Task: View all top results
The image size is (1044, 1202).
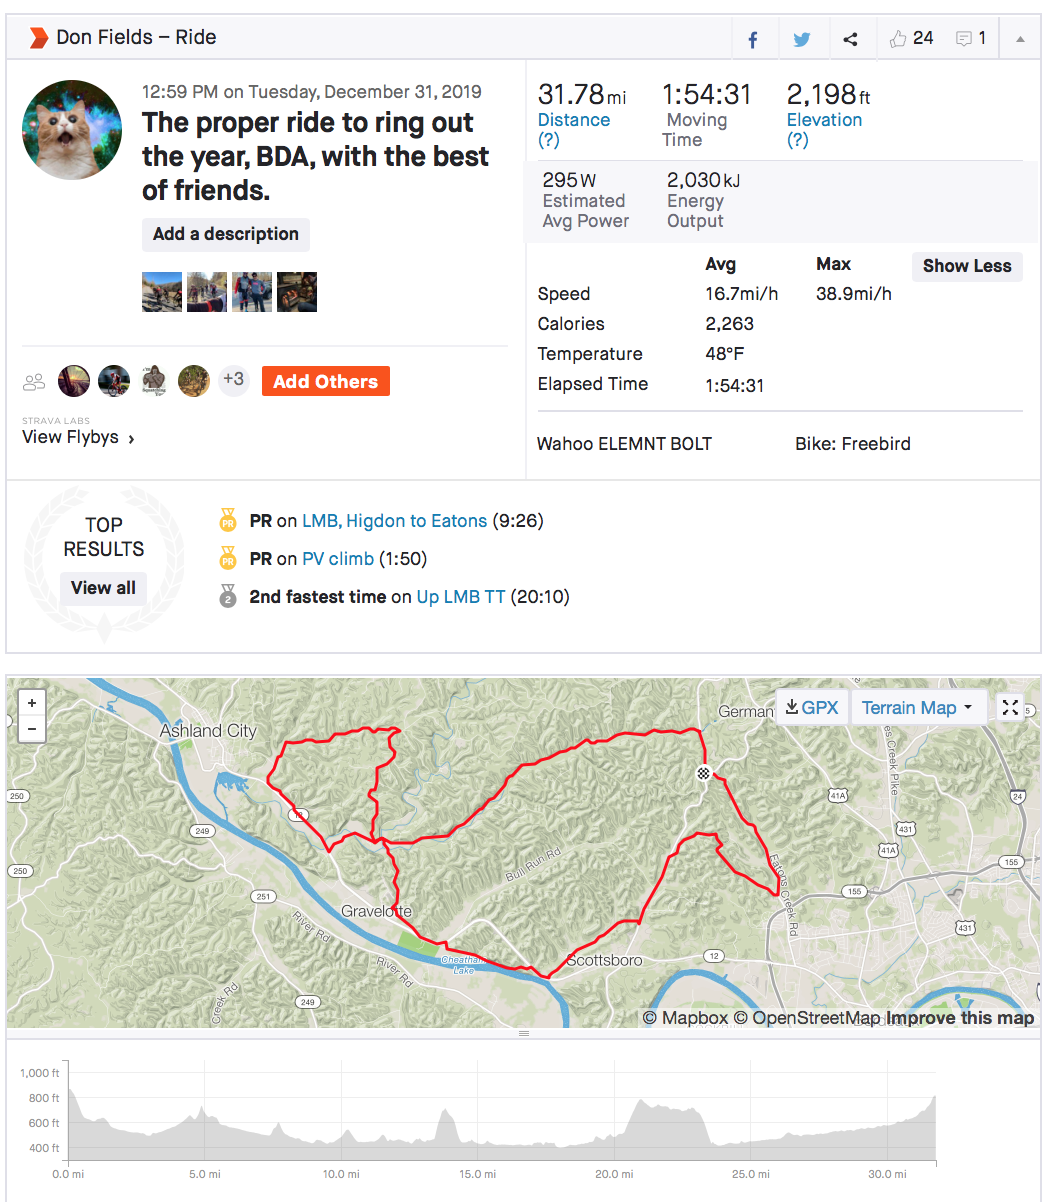Action: [103, 588]
